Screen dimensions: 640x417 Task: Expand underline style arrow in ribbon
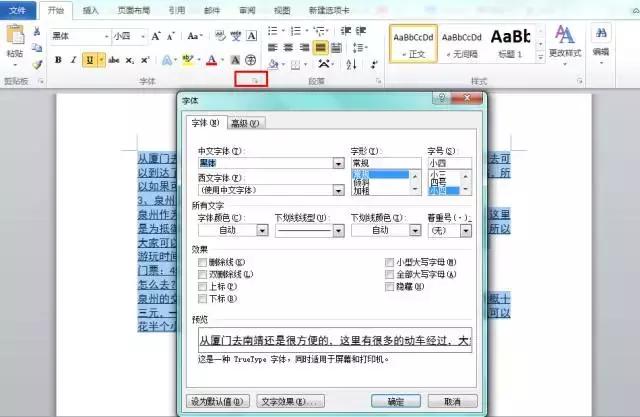pos(101,60)
